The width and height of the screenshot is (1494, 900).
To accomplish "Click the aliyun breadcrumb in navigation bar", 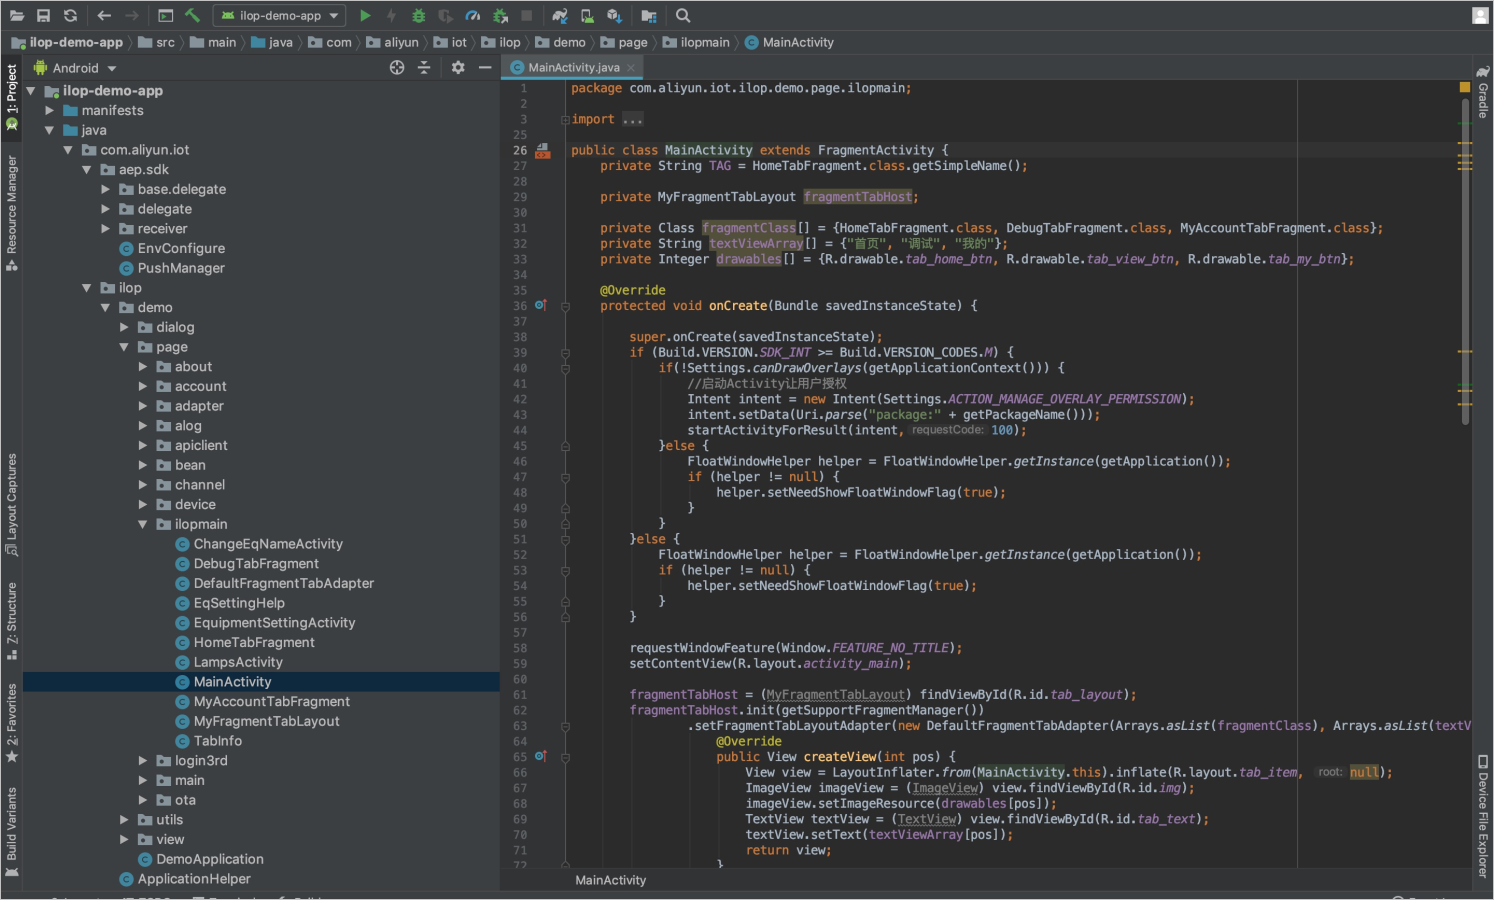I will [x=393, y=42].
